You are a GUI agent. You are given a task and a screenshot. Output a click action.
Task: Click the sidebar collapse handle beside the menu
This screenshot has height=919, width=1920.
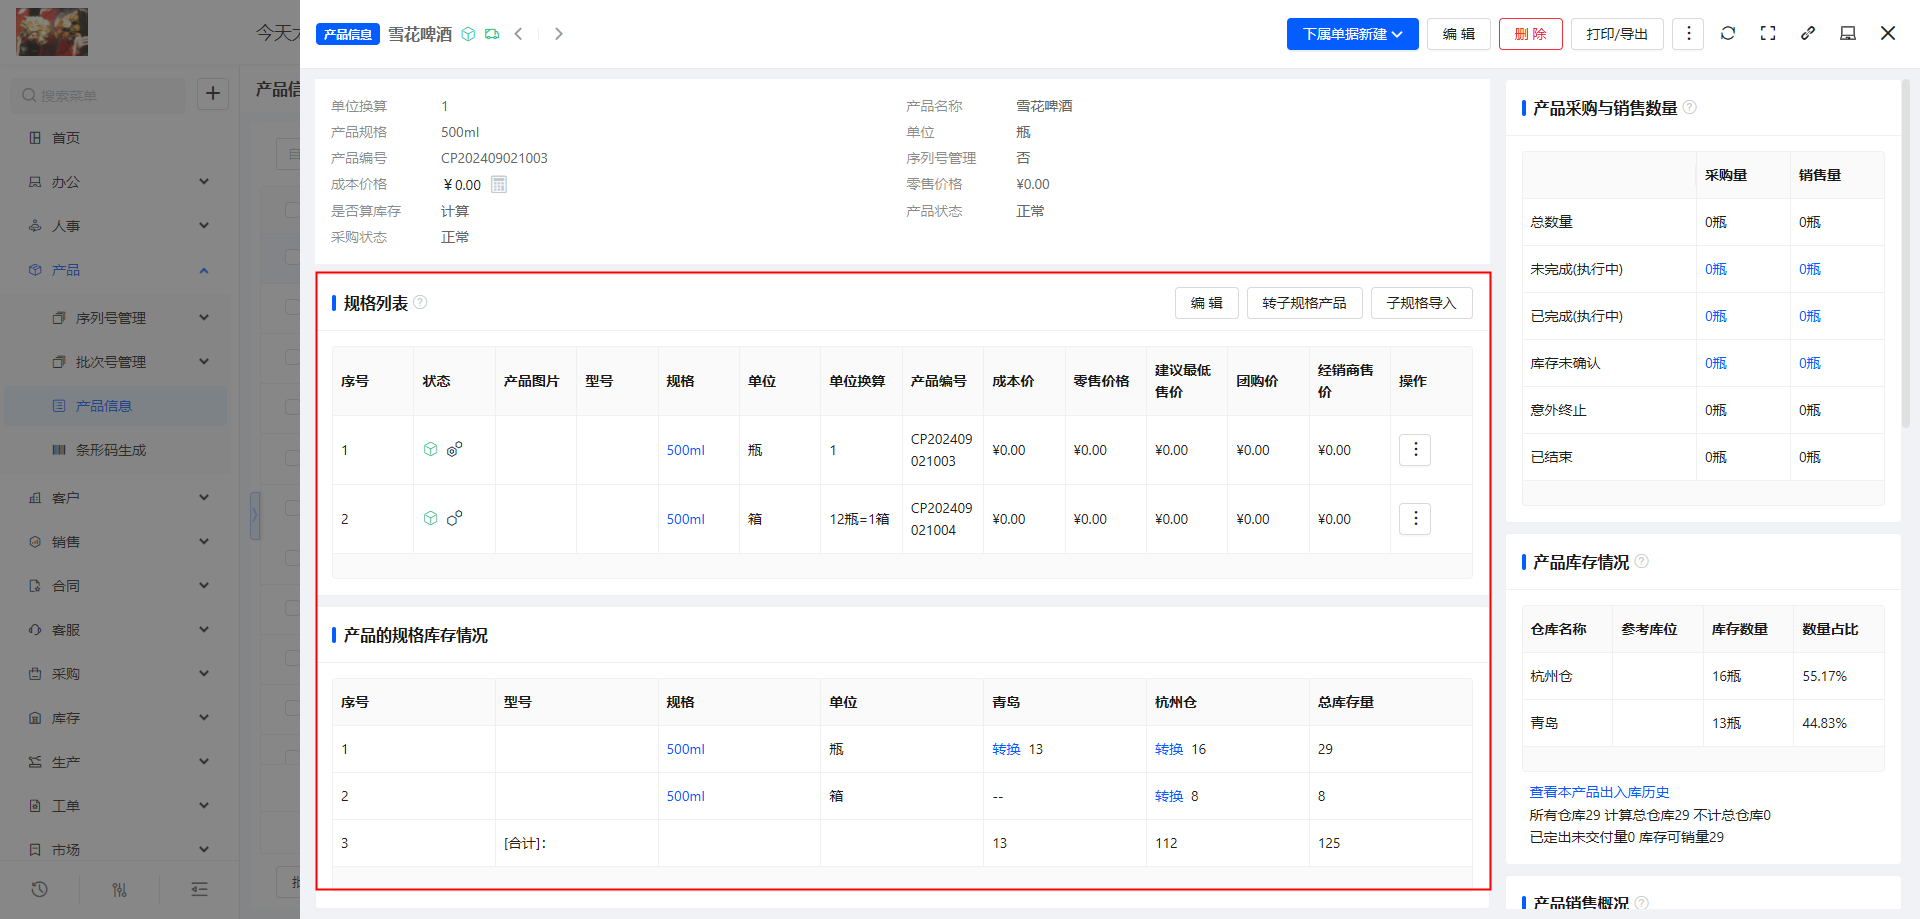pos(255,516)
